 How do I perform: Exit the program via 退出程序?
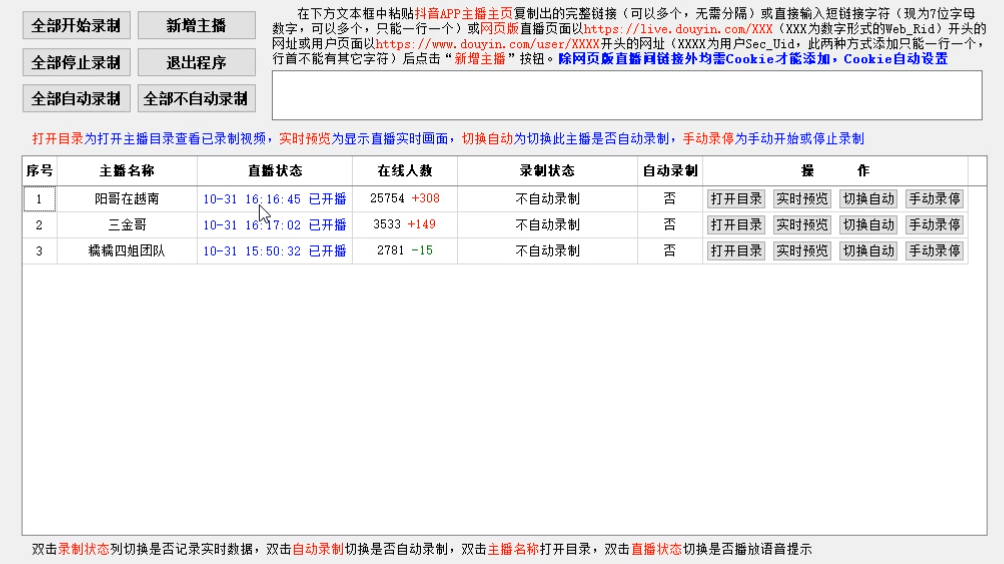[197, 63]
